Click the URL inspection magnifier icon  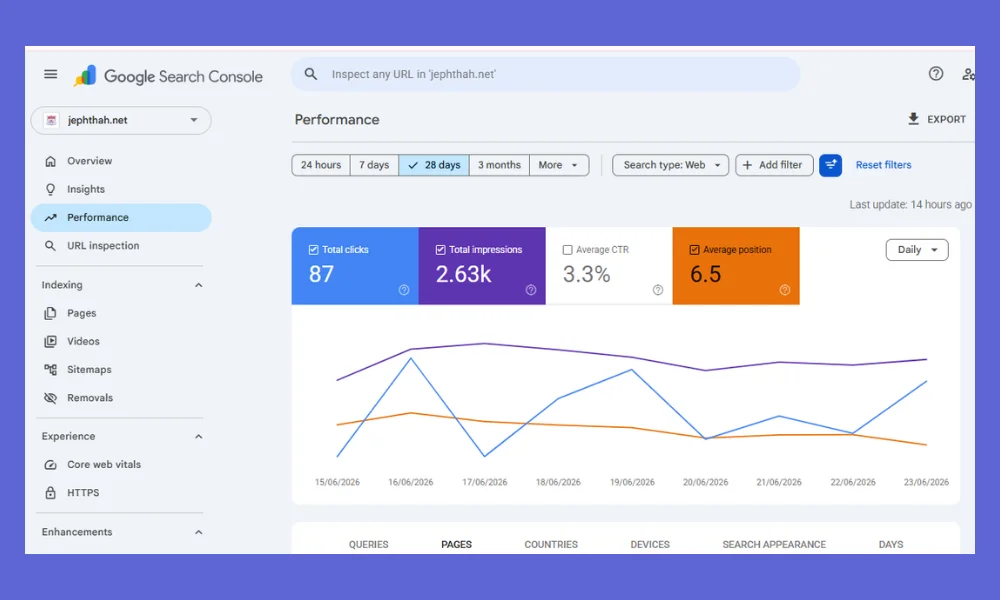(x=50, y=245)
